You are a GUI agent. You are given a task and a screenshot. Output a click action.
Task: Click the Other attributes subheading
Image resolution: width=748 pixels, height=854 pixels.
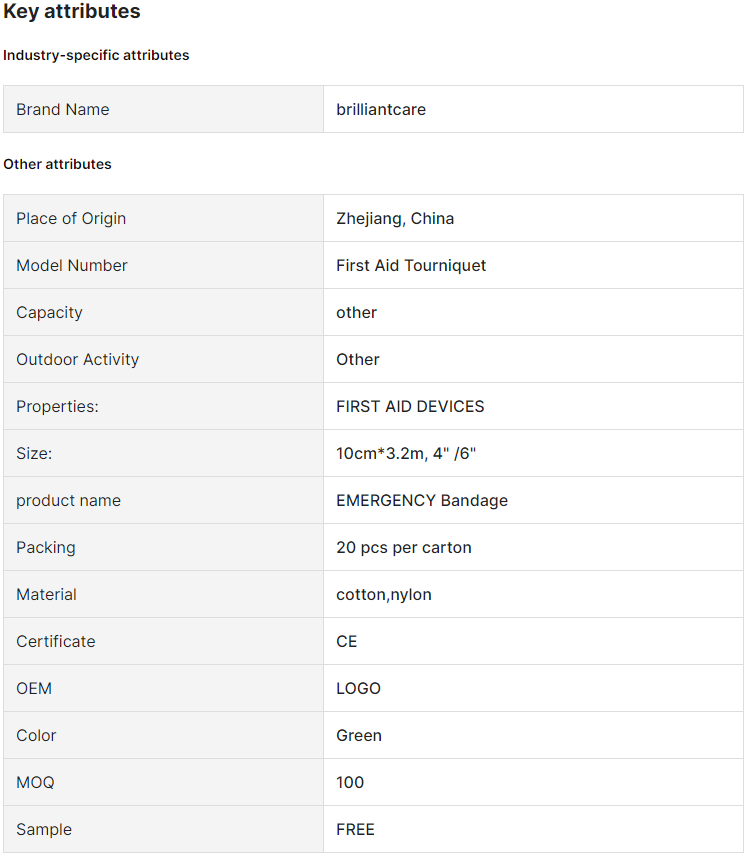57,164
